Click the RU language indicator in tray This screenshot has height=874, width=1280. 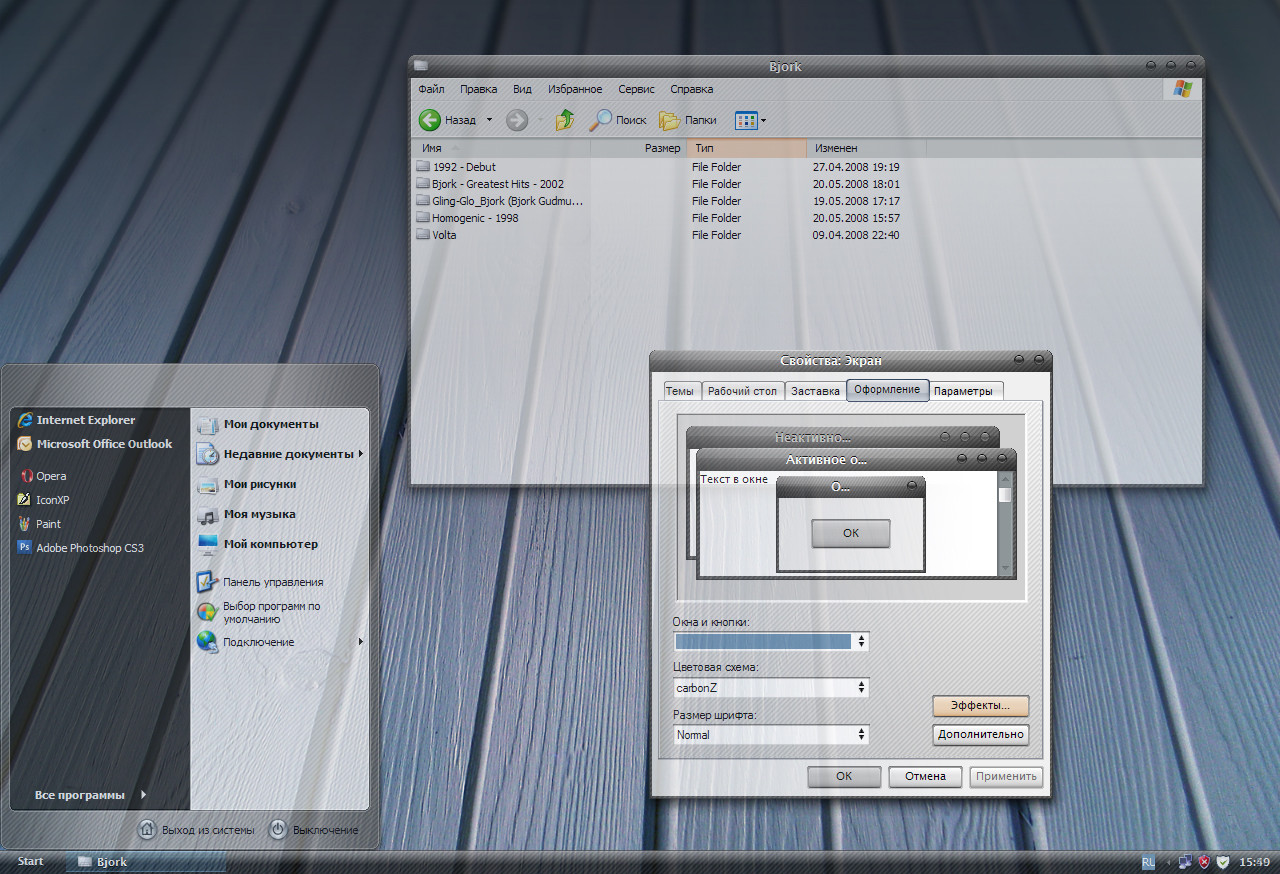click(x=1148, y=861)
